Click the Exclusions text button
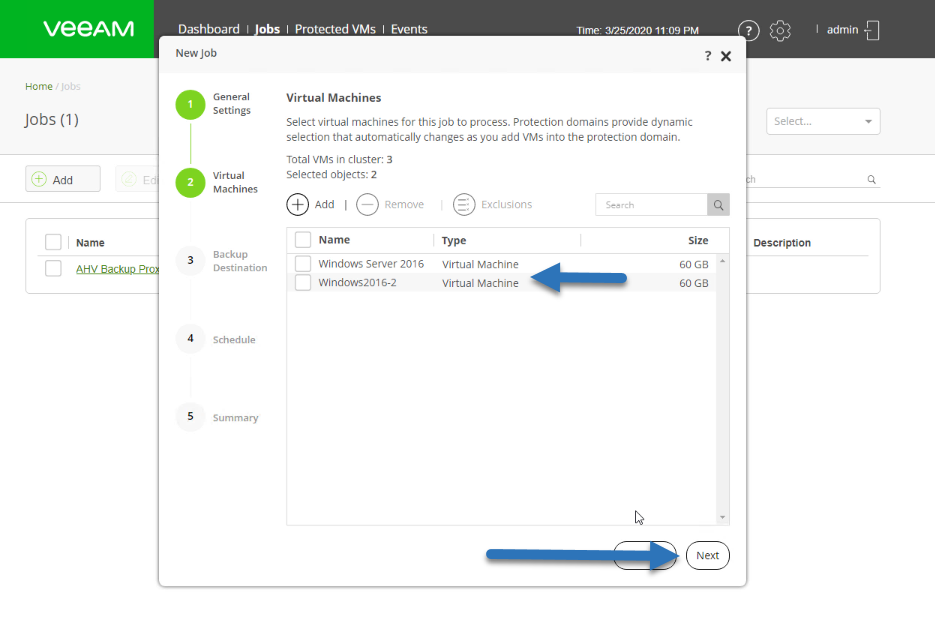Screen dimensions: 935x643 tap(506, 205)
